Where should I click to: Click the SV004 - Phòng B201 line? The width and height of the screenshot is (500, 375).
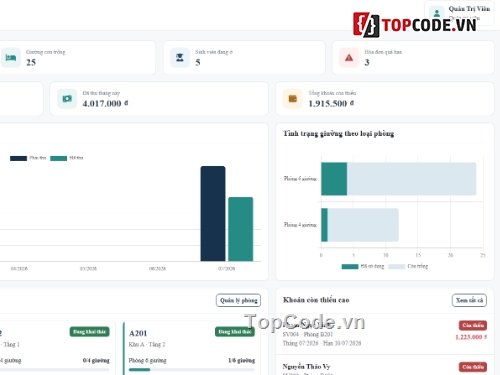coord(308,334)
